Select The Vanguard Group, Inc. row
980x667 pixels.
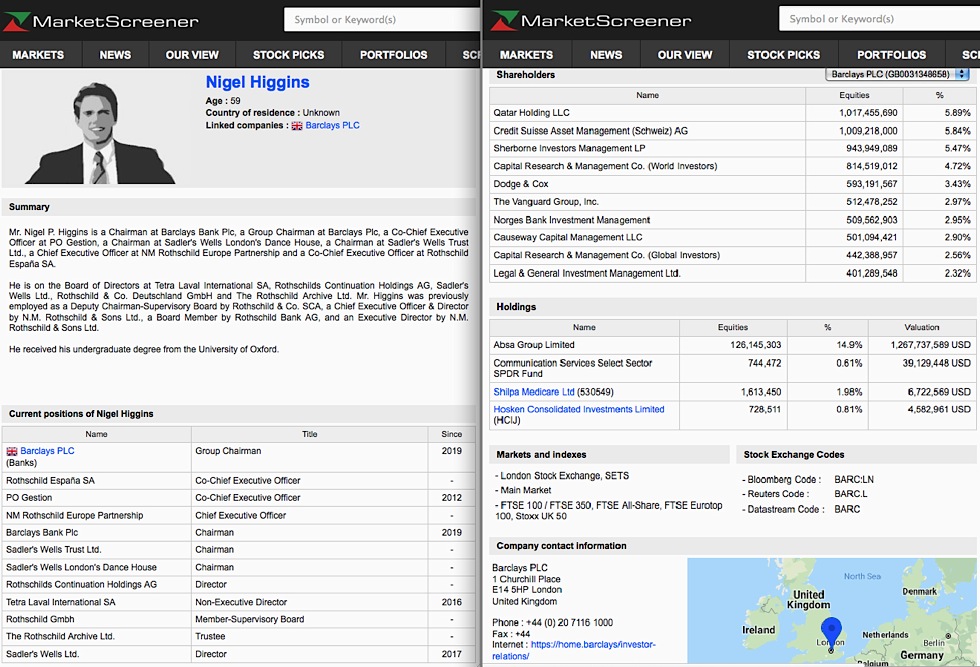731,202
